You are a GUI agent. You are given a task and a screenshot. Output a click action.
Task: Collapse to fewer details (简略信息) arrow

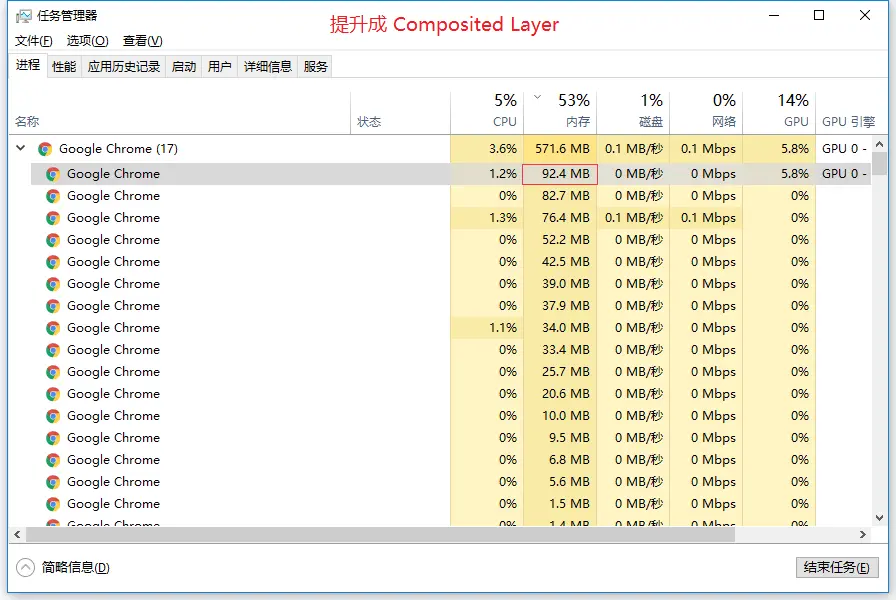point(26,567)
